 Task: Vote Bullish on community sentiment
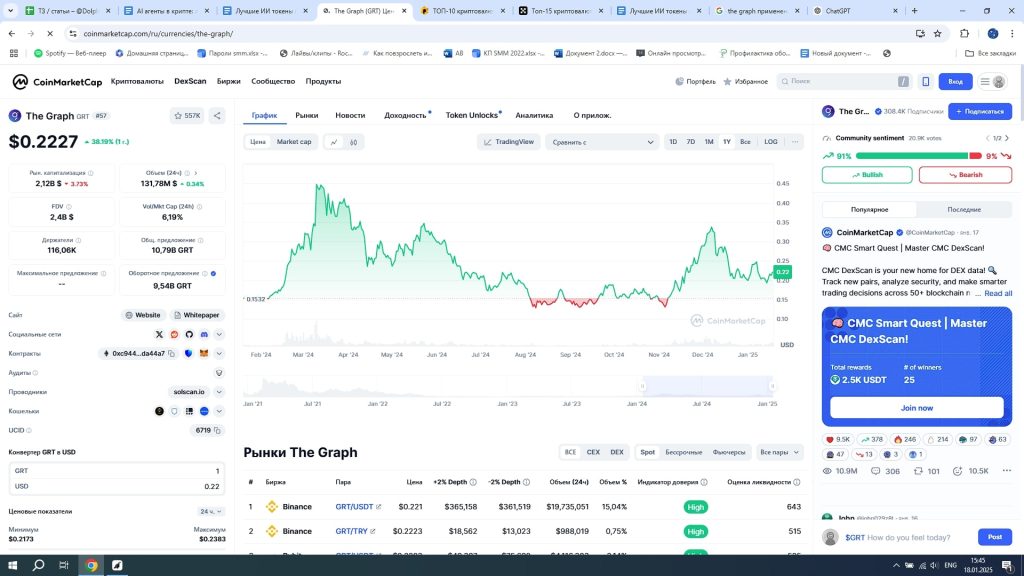coord(867,175)
